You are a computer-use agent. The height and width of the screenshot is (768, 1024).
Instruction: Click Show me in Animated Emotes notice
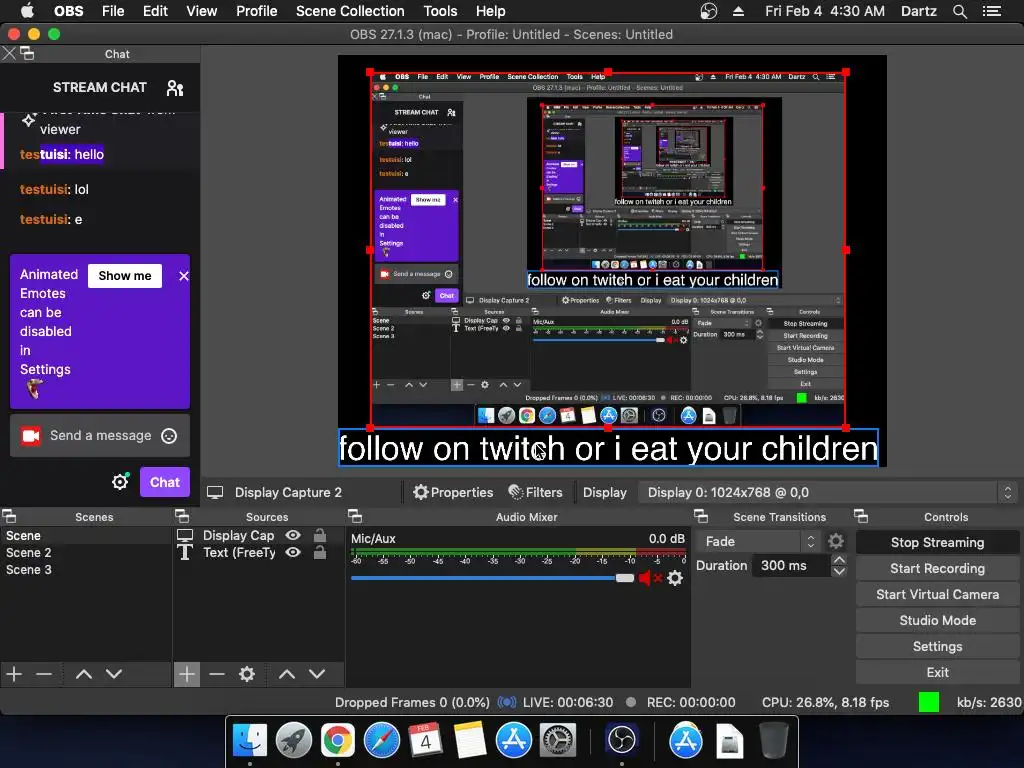(x=125, y=276)
